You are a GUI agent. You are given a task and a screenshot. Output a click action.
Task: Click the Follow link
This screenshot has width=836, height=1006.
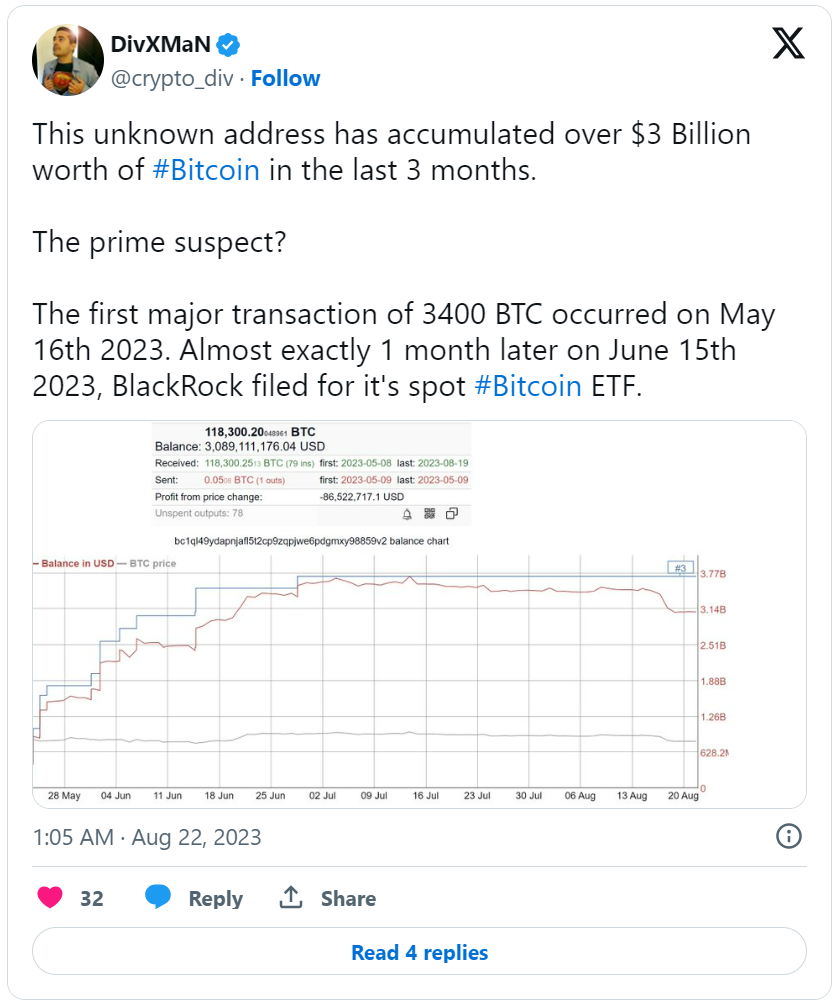click(286, 78)
